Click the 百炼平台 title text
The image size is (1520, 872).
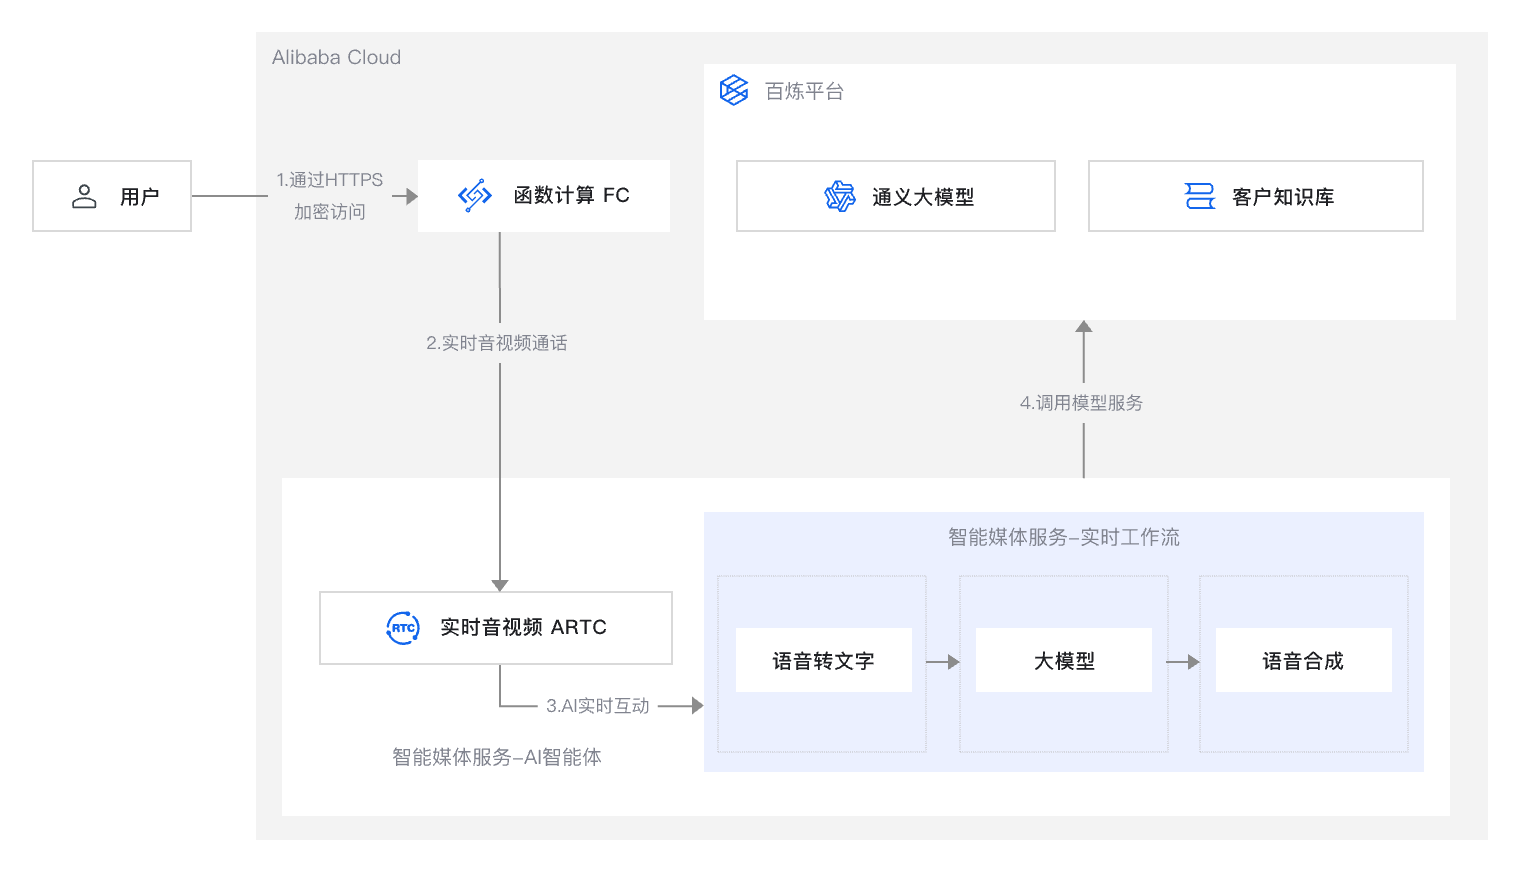804,91
